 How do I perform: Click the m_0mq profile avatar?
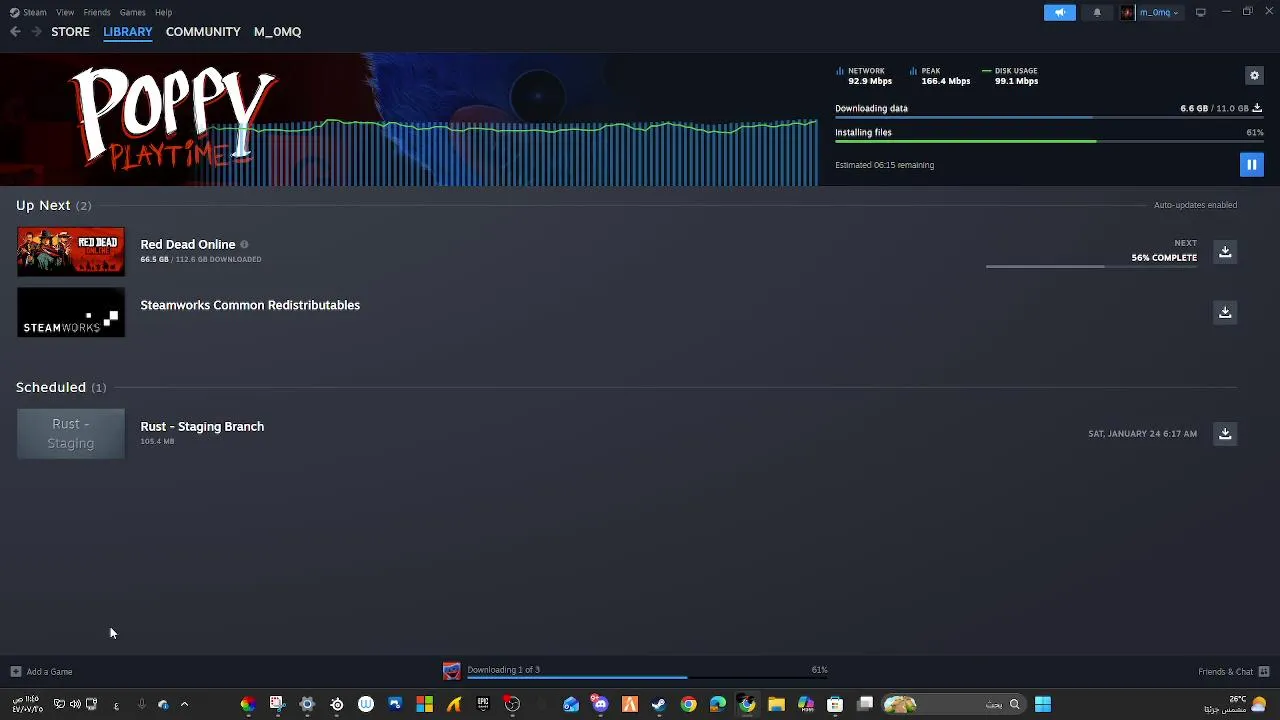(1128, 12)
